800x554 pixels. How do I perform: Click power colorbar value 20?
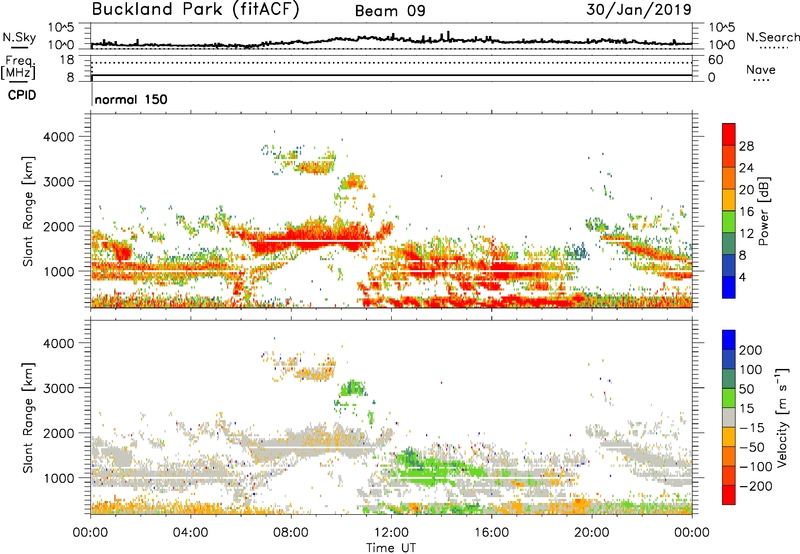[x=746, y=190]
